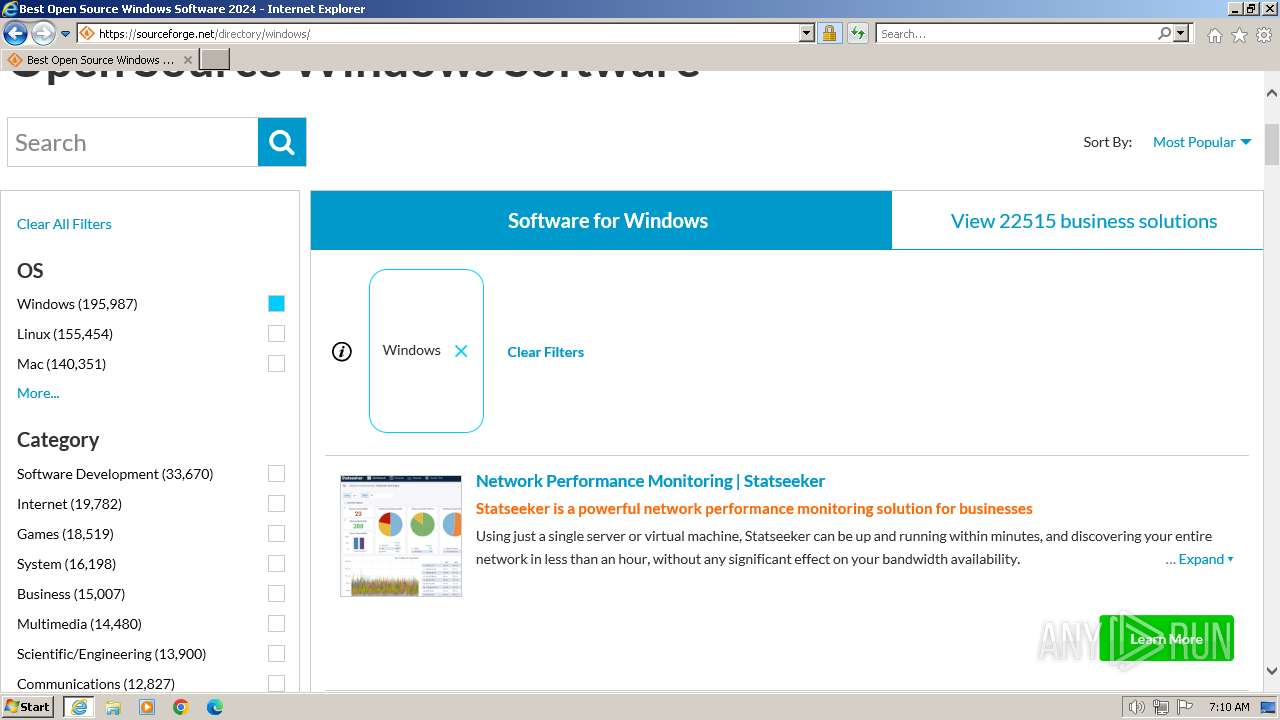The image size is (1280, 720).
Task: Click the Action Center flag icon
Action: [x=1185, y=707]
